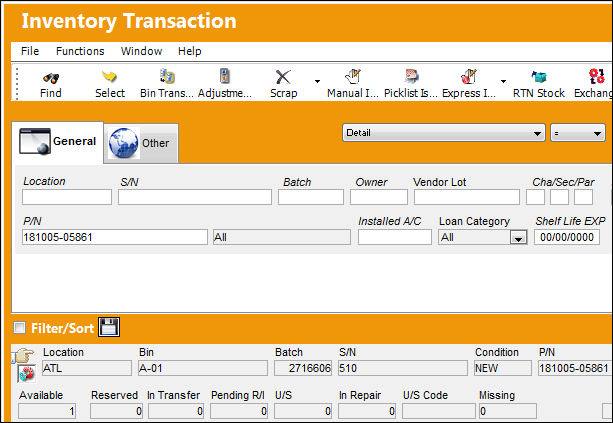This screenshot has height=423, width=613.
Task: Click the In Transfer quantity field
Action: [x=176, y=411]
